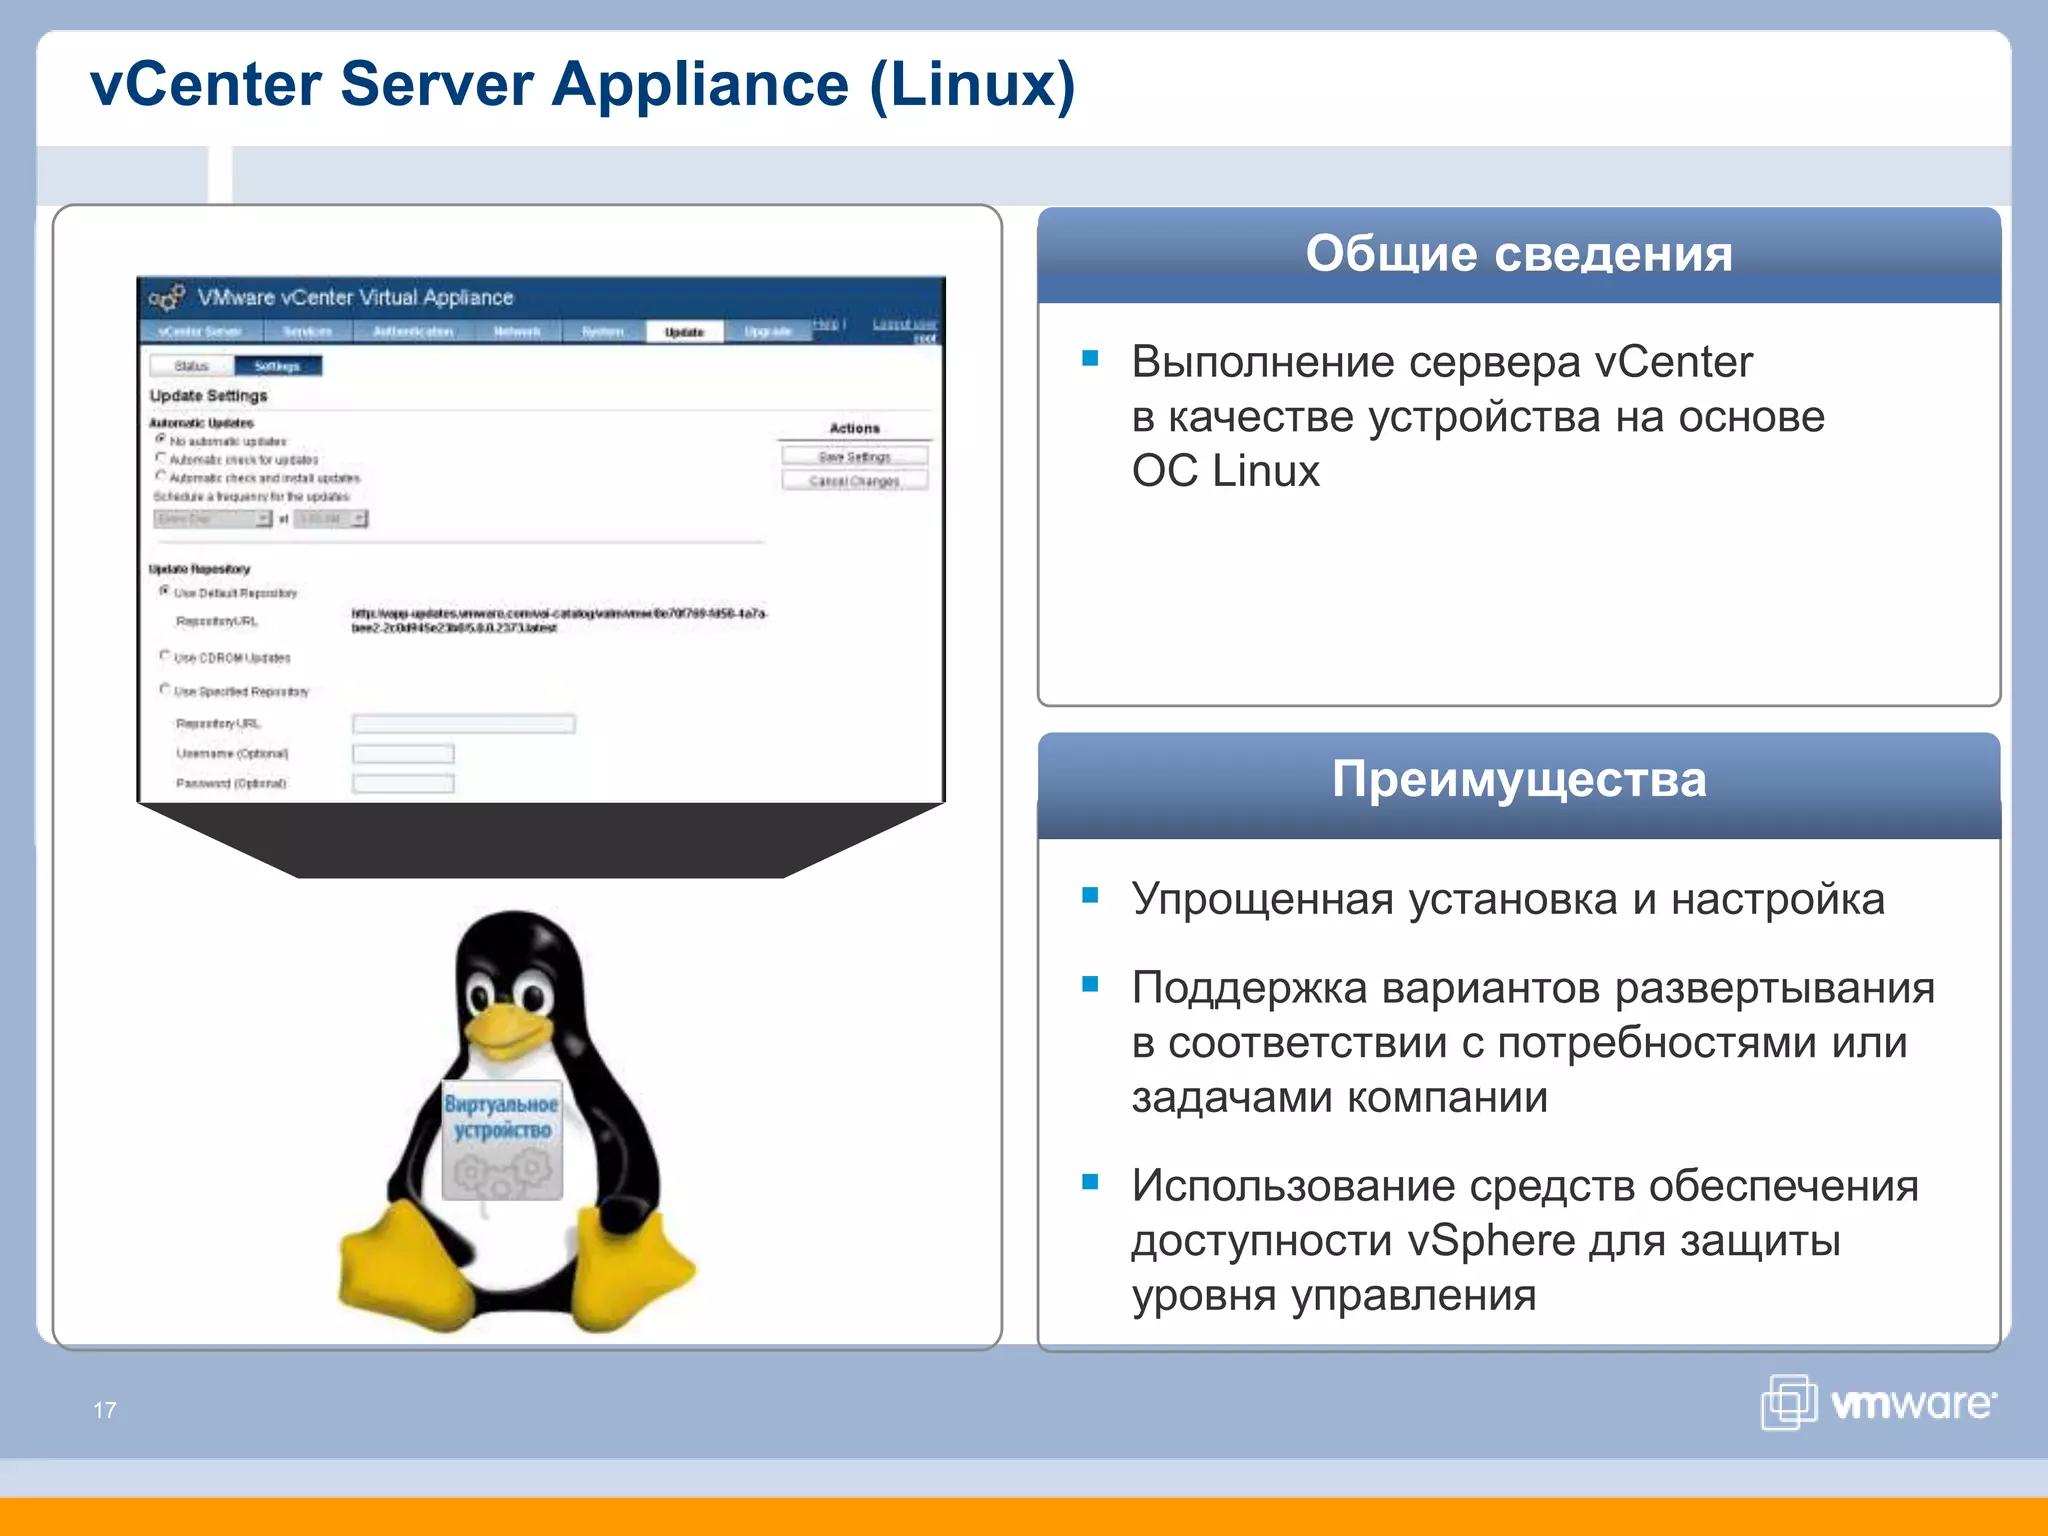Click the 'Общие сведения' panel header
The image size is (2048, 1536).
[x=1519, y=254]
